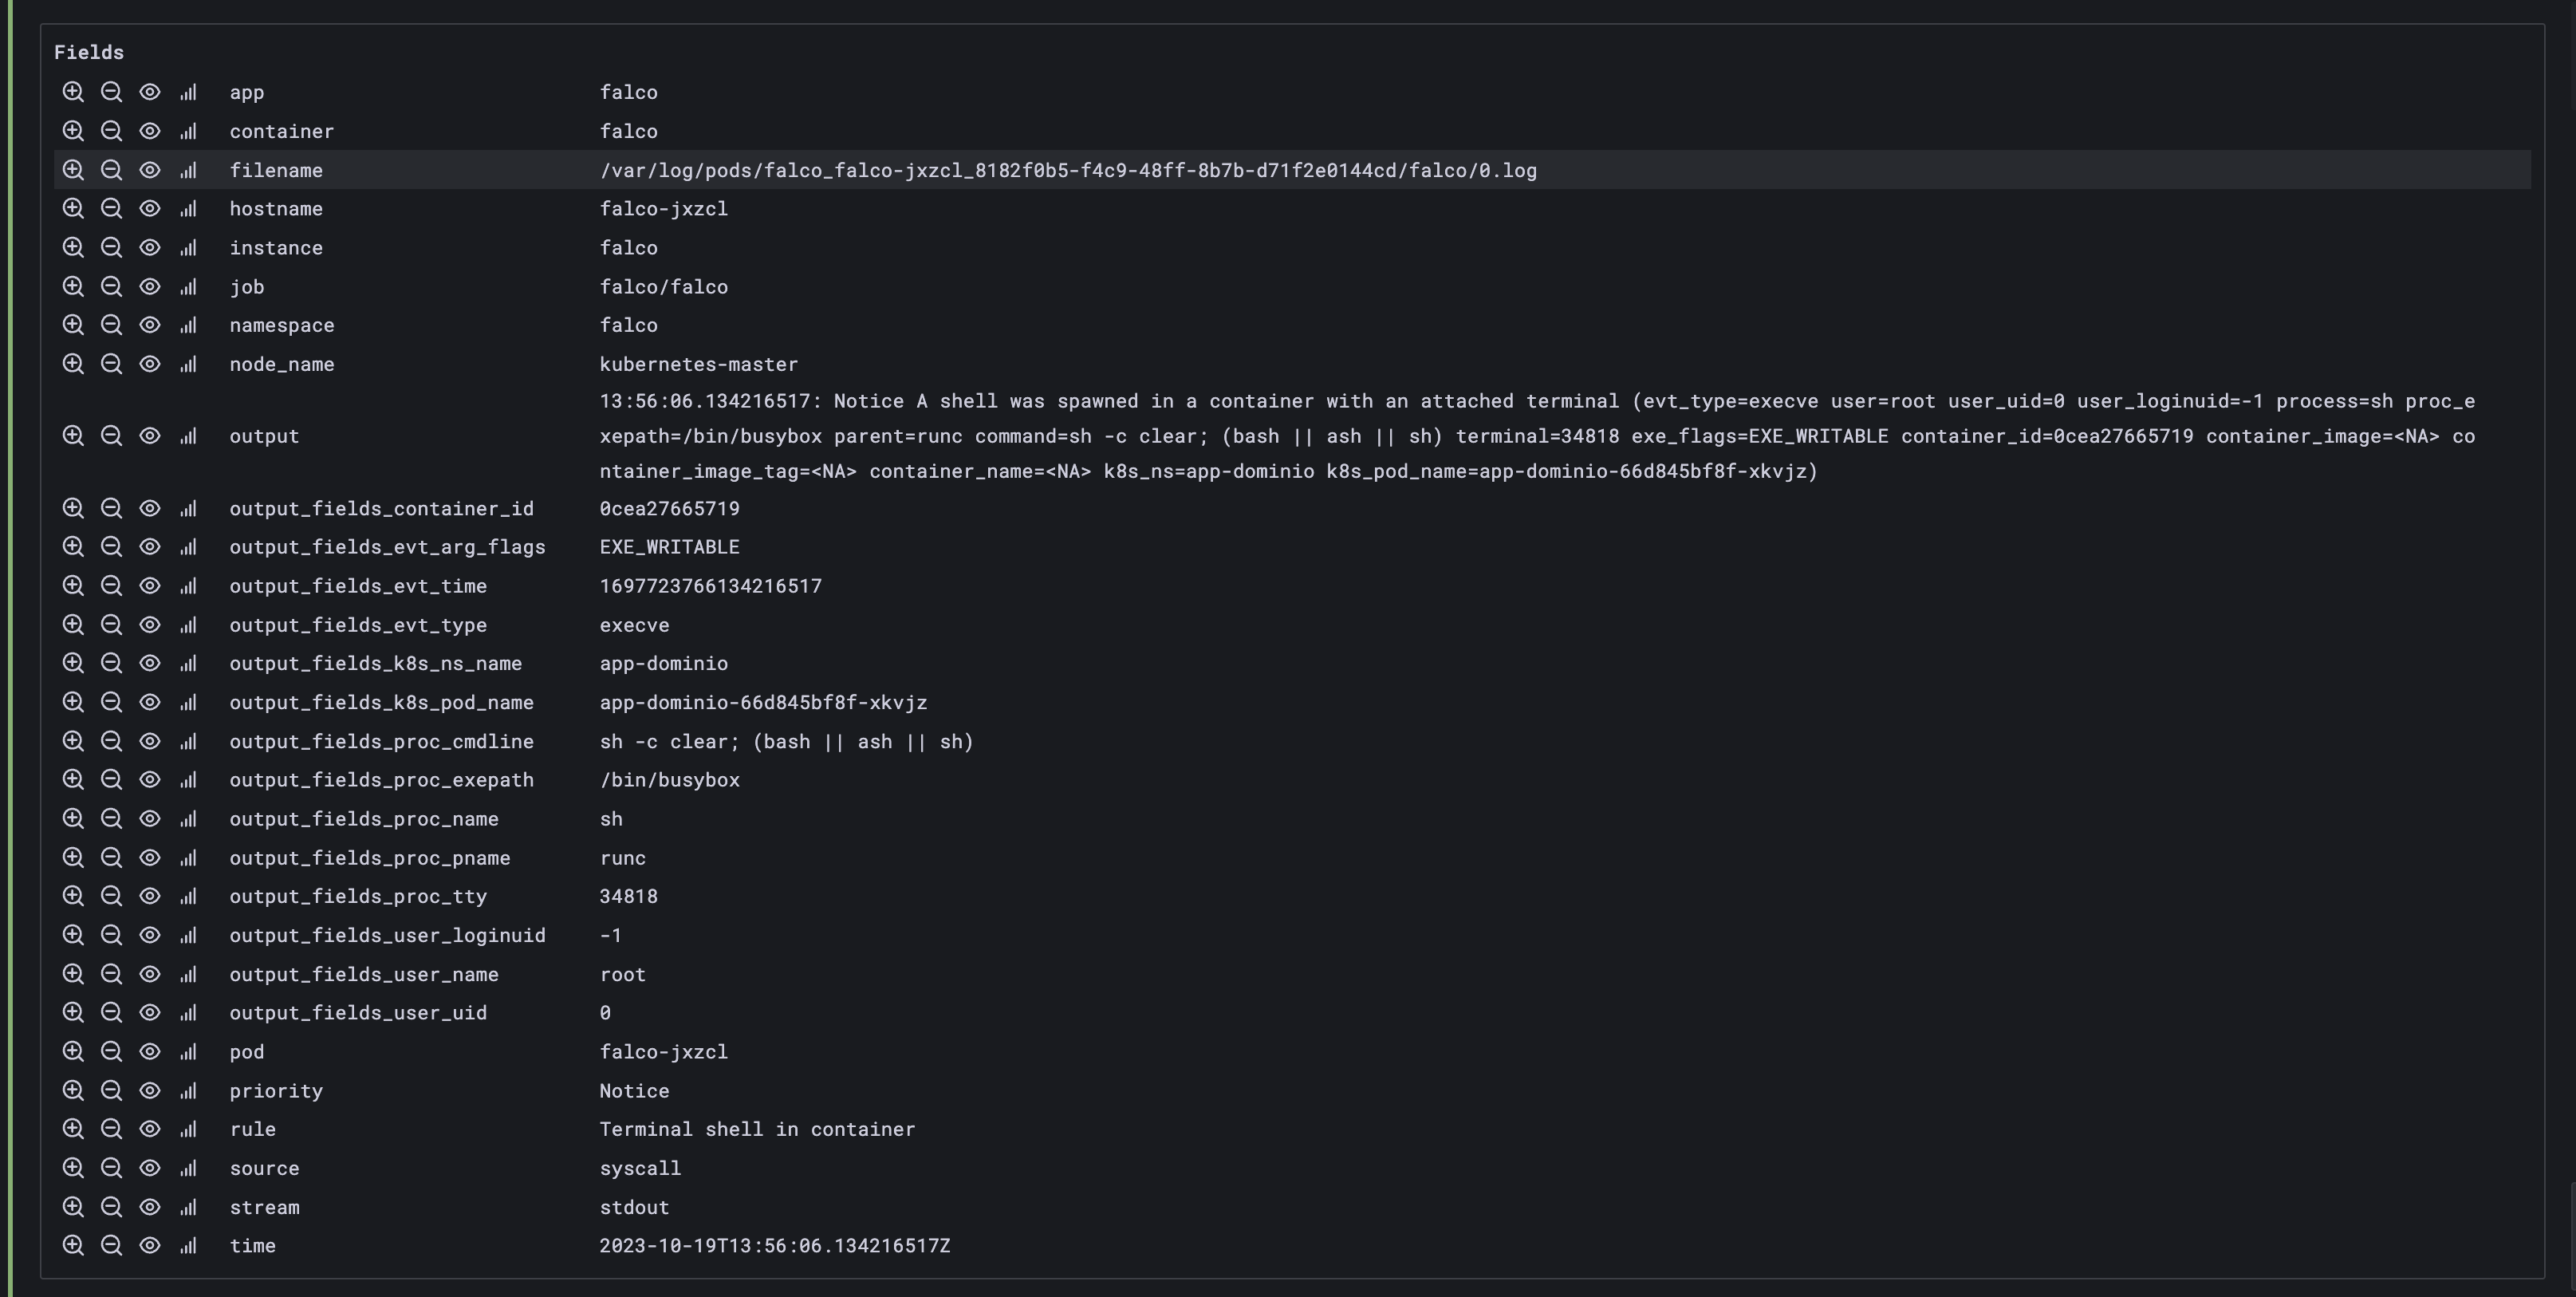Click the Fields section heading
Image resolution: width=2576 pixels, height=1297 pixels.
(89, 52)
